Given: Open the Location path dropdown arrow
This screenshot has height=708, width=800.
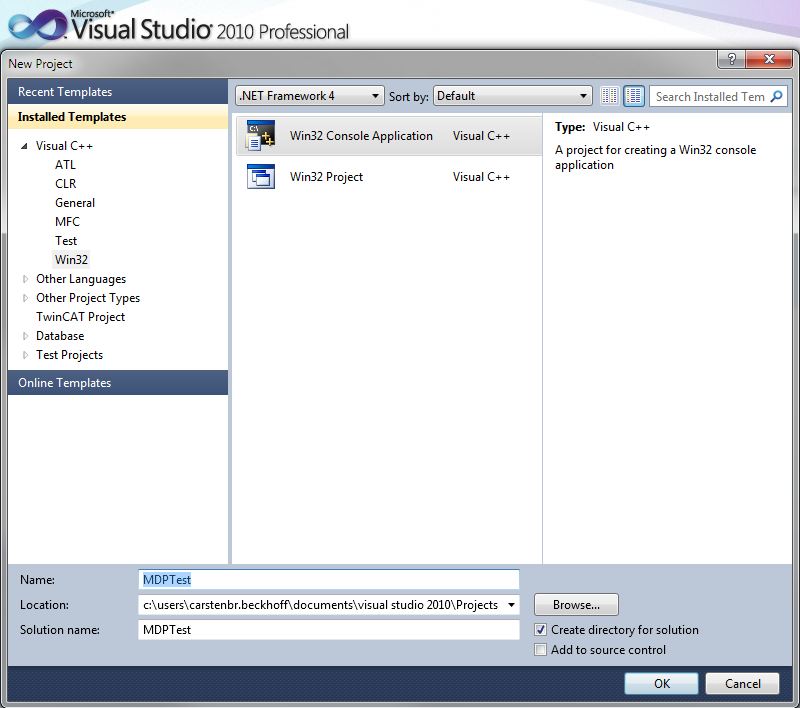Looking at the screenshot, I should point(511,605).
